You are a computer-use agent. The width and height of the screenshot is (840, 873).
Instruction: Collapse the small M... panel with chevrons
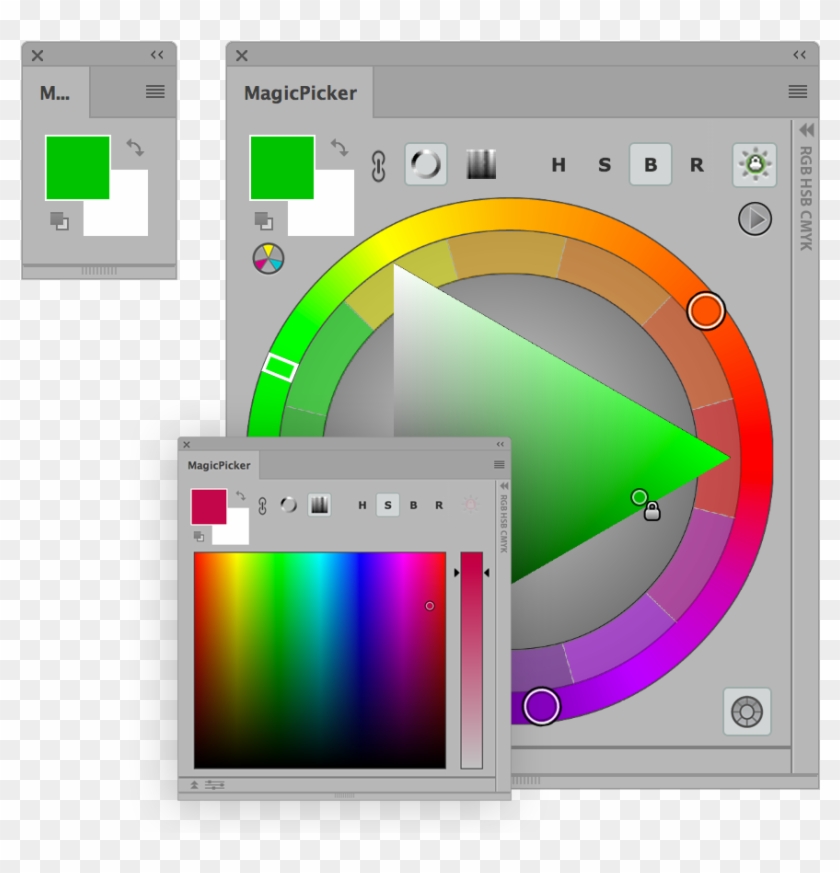[x=157, y=55]
